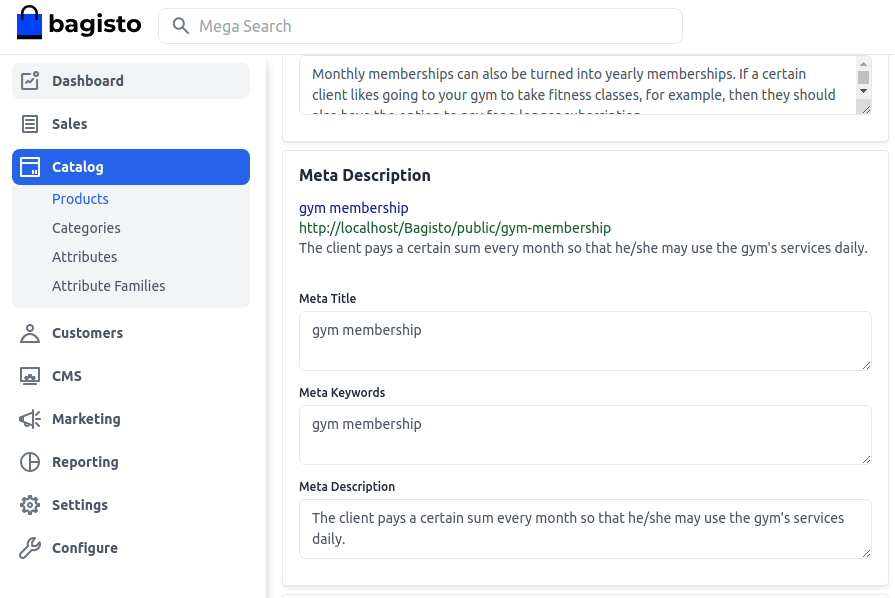Image resolution: width=895 pixels, height=598 pixels.
Task: Click the Reporting pie chart icon
Action: [30, 462]
